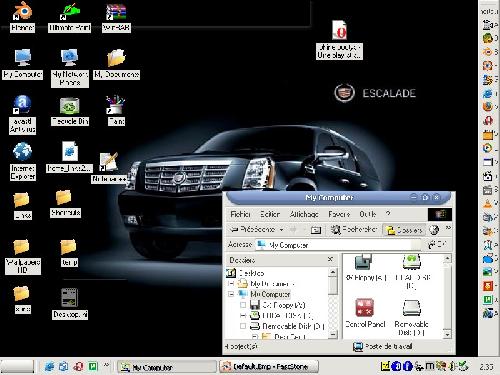The height and width of the screenshot is (375, 500).
Task: Expand the hard disk (C:) tree node
Action: point(243,315)
